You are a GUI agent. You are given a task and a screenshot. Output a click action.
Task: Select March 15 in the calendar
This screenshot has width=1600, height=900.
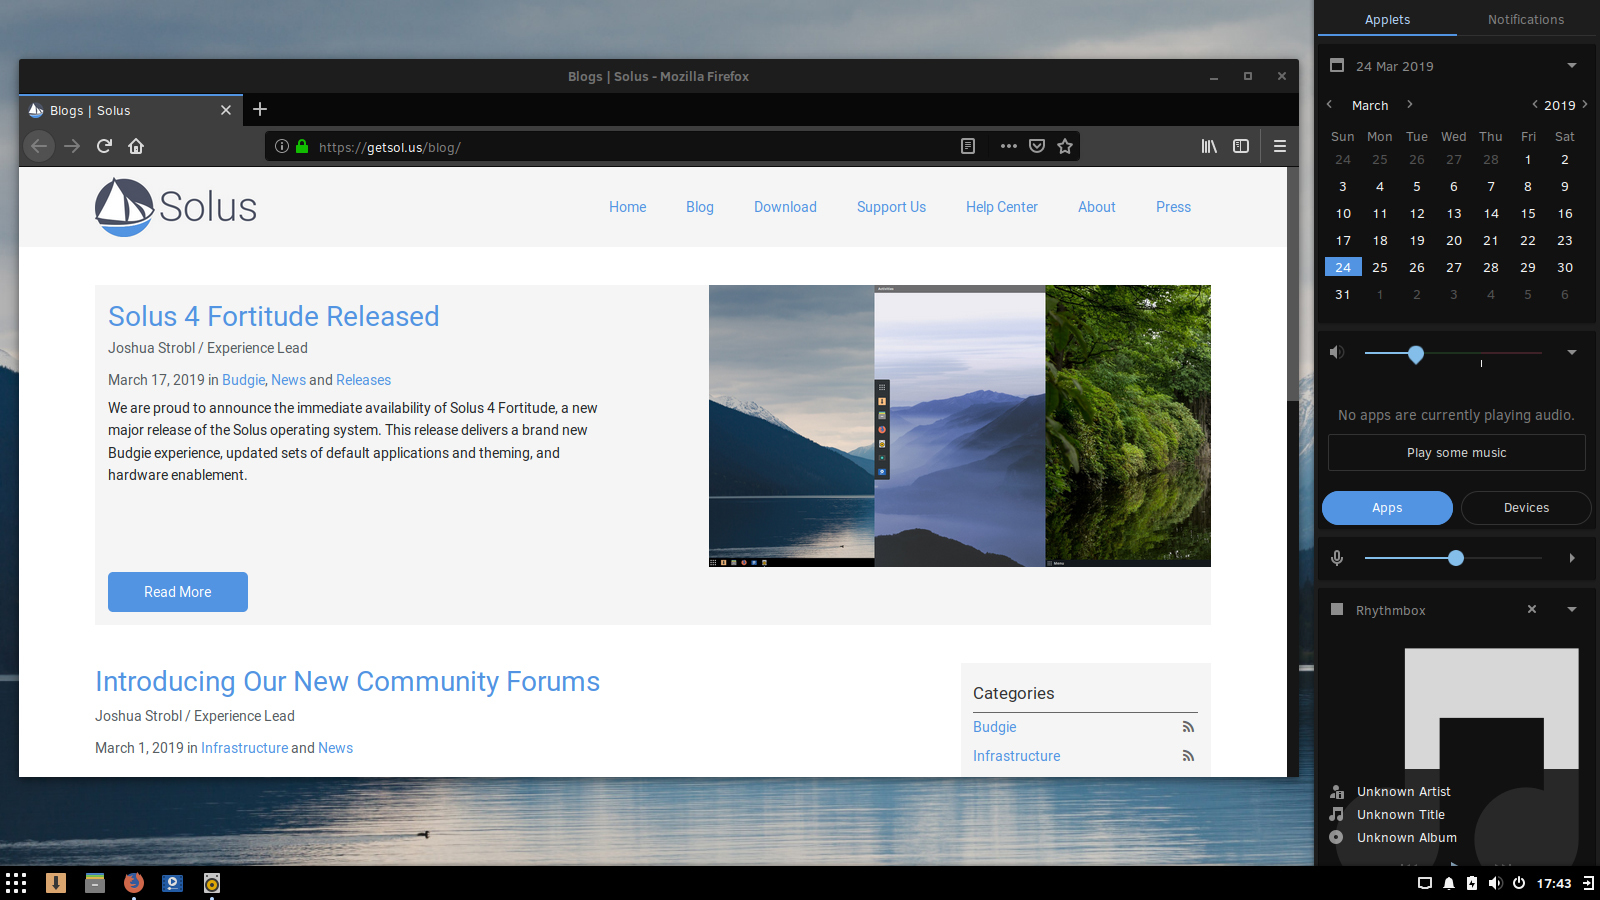(x=1528, y=213)
